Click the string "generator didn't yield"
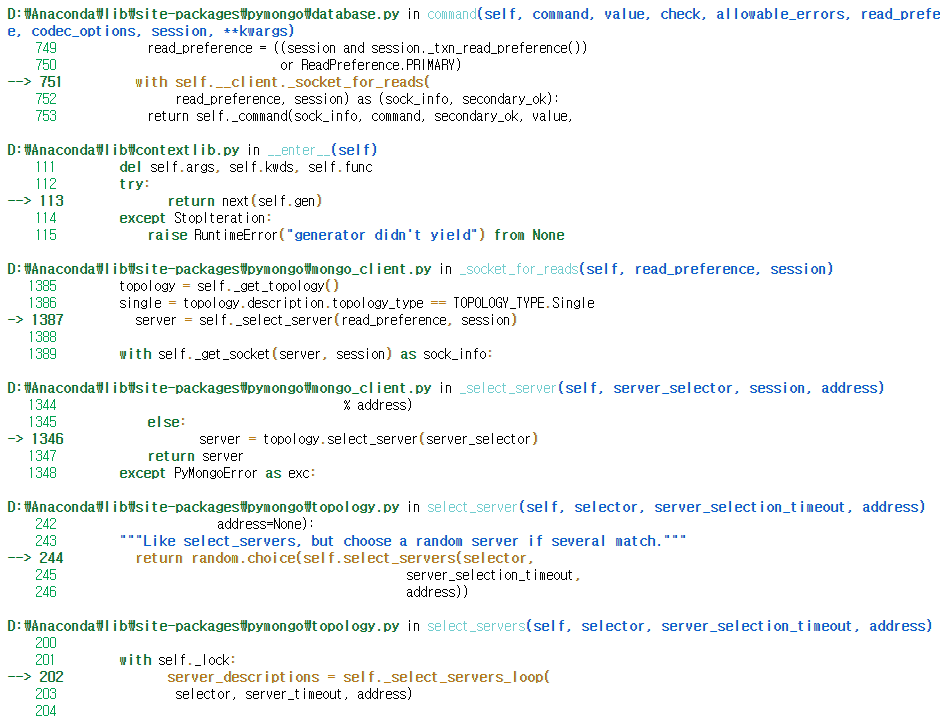The width and height of the screenshot is (940, 723). (x=382, y=235)
